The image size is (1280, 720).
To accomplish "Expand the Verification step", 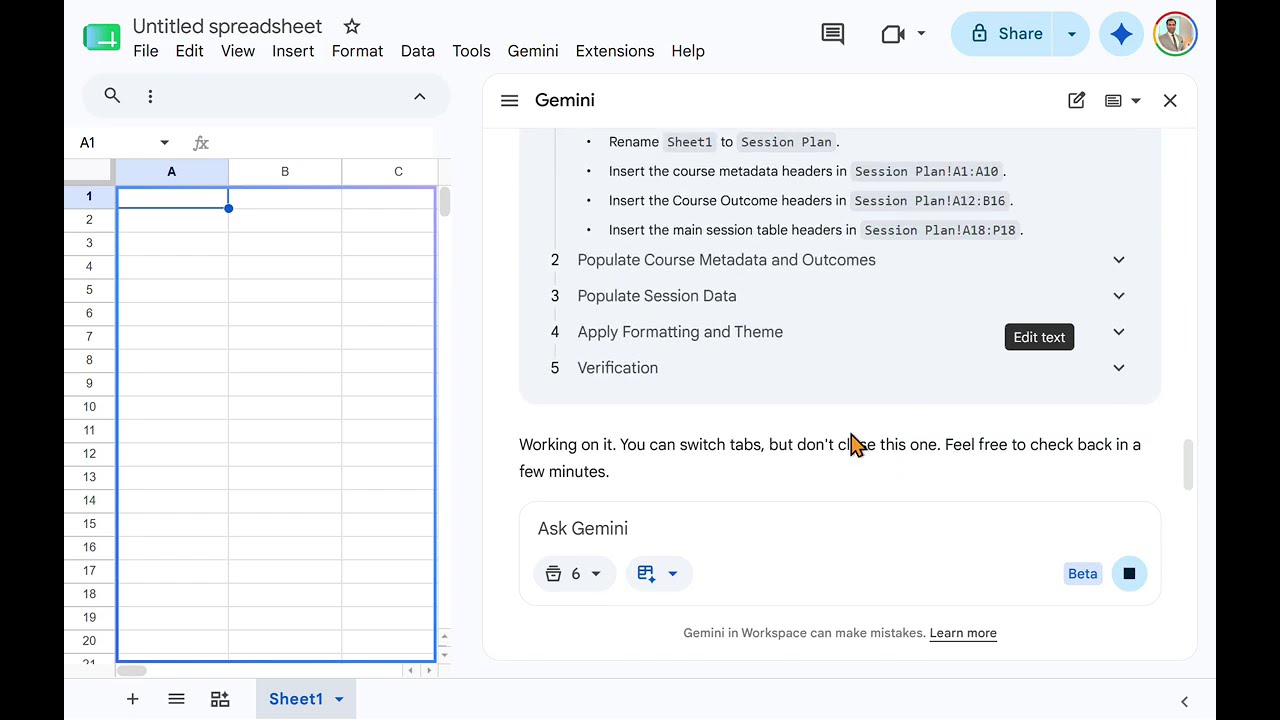I will tap(1119, 368).
